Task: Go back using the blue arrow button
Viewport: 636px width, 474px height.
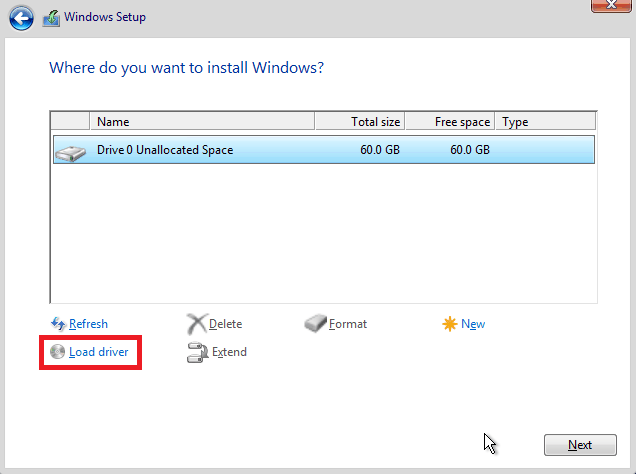Action: 21,18
